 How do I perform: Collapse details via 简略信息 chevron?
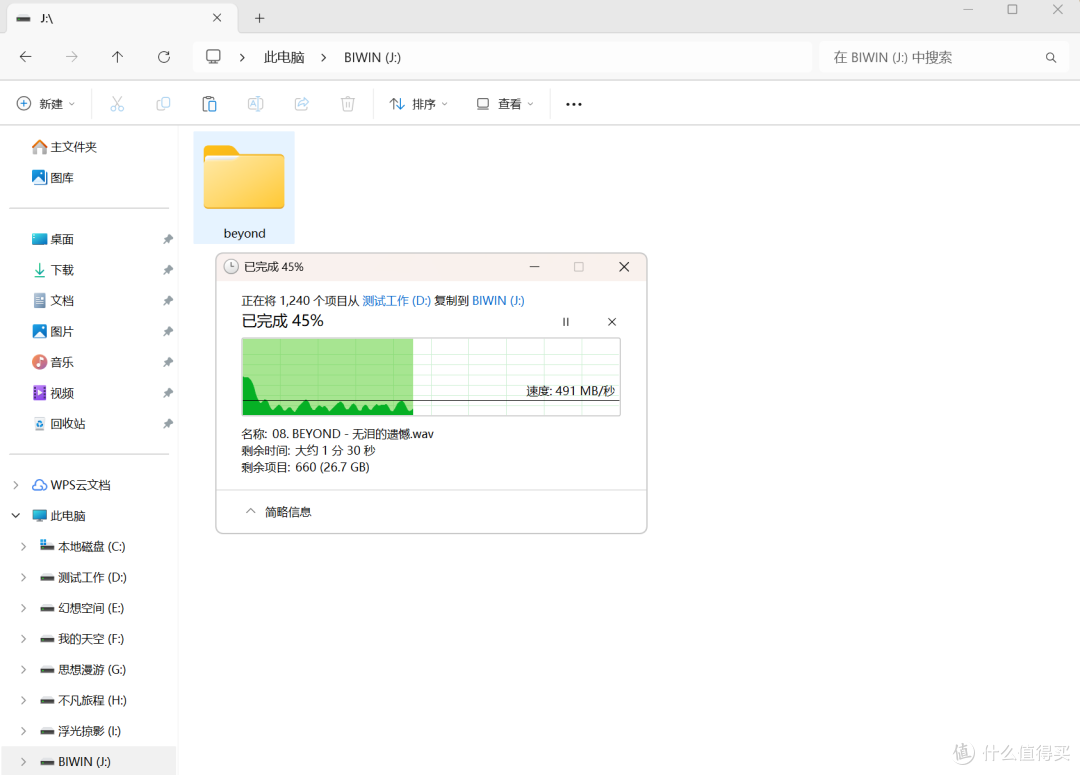tap(251, 511)
